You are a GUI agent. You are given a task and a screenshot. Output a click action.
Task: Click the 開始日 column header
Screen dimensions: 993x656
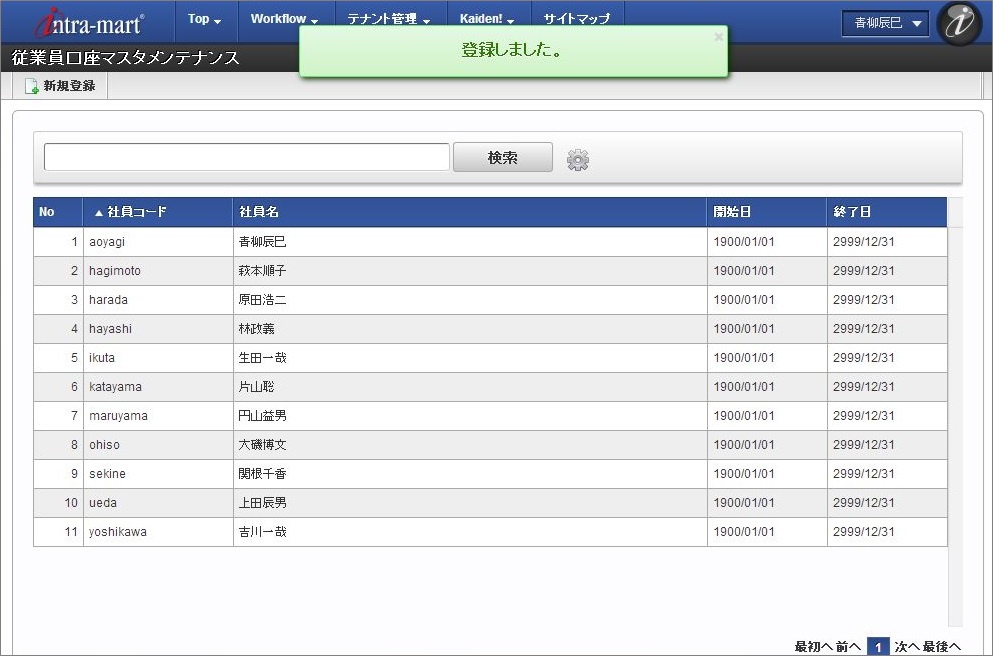(766, 212)
